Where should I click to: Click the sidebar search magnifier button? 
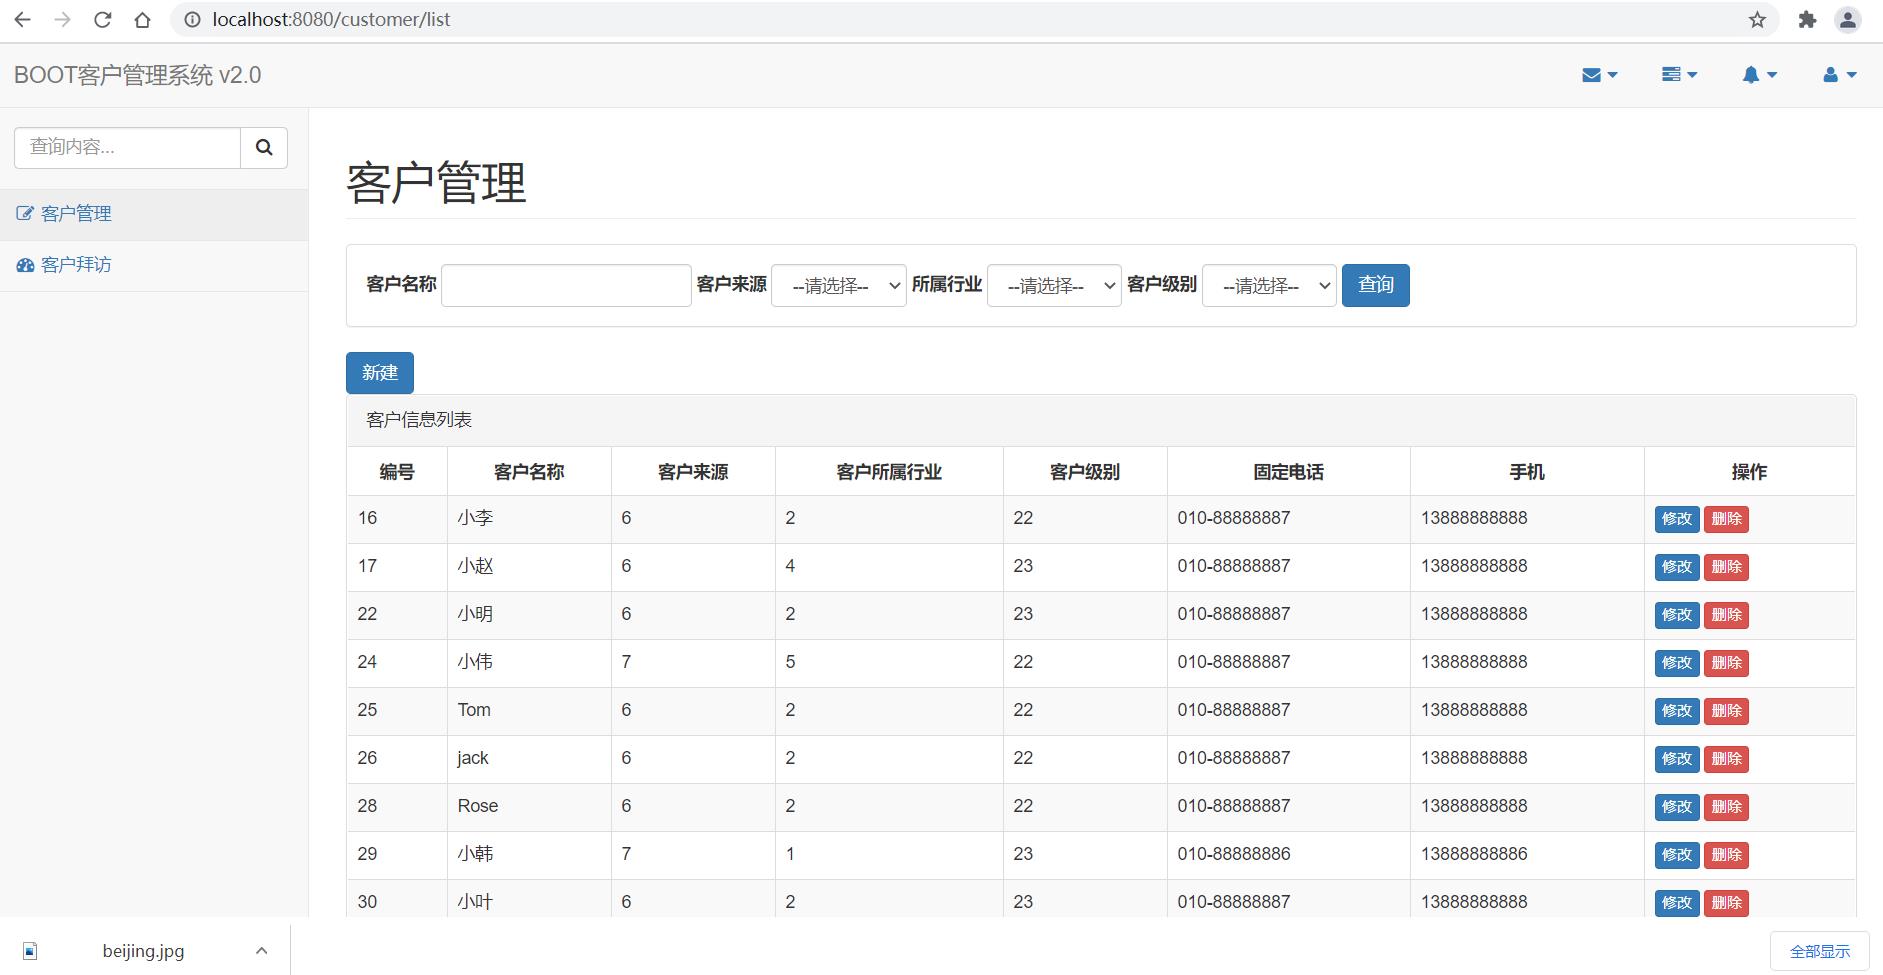[x=264, y=148]
